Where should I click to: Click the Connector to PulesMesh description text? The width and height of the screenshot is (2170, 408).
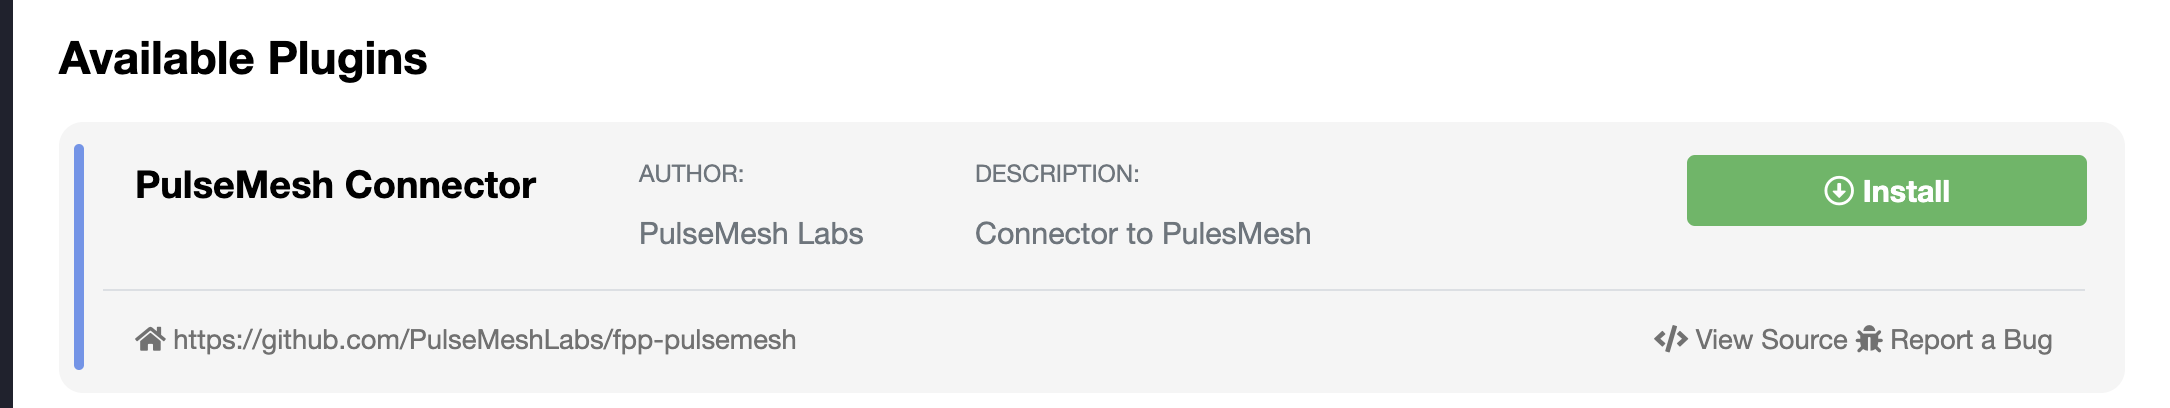pos(1142,233)
